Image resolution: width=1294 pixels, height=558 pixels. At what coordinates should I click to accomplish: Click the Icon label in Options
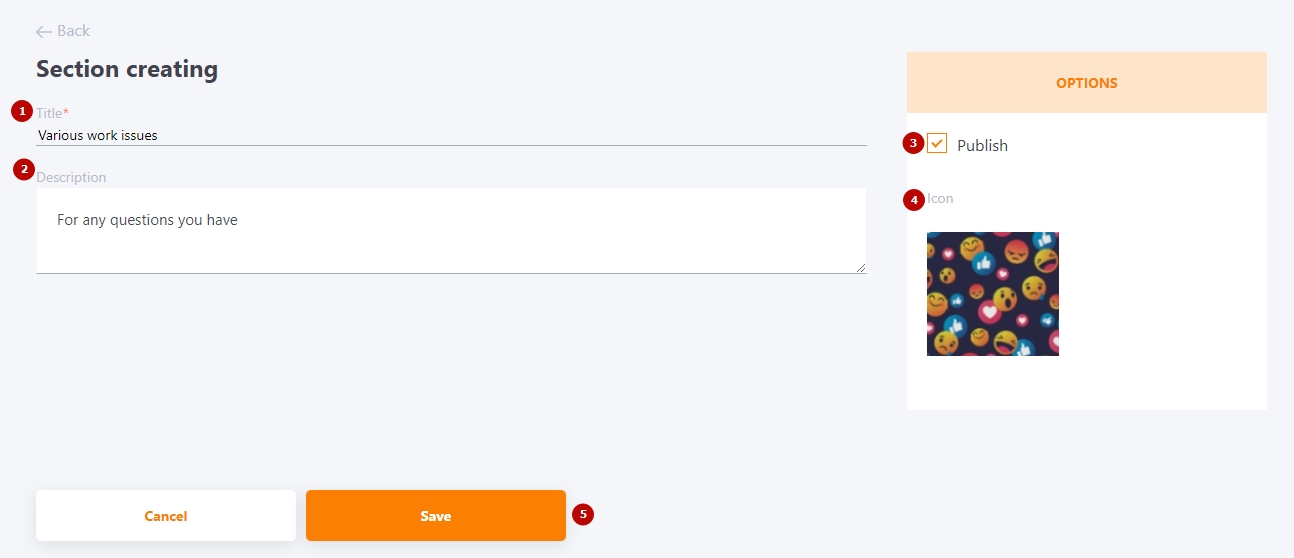[940, 198]
